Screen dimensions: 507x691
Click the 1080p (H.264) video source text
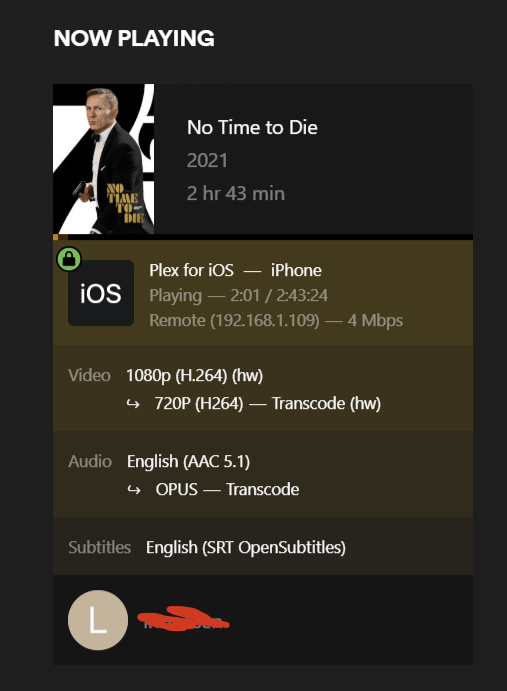click(194, 375)
